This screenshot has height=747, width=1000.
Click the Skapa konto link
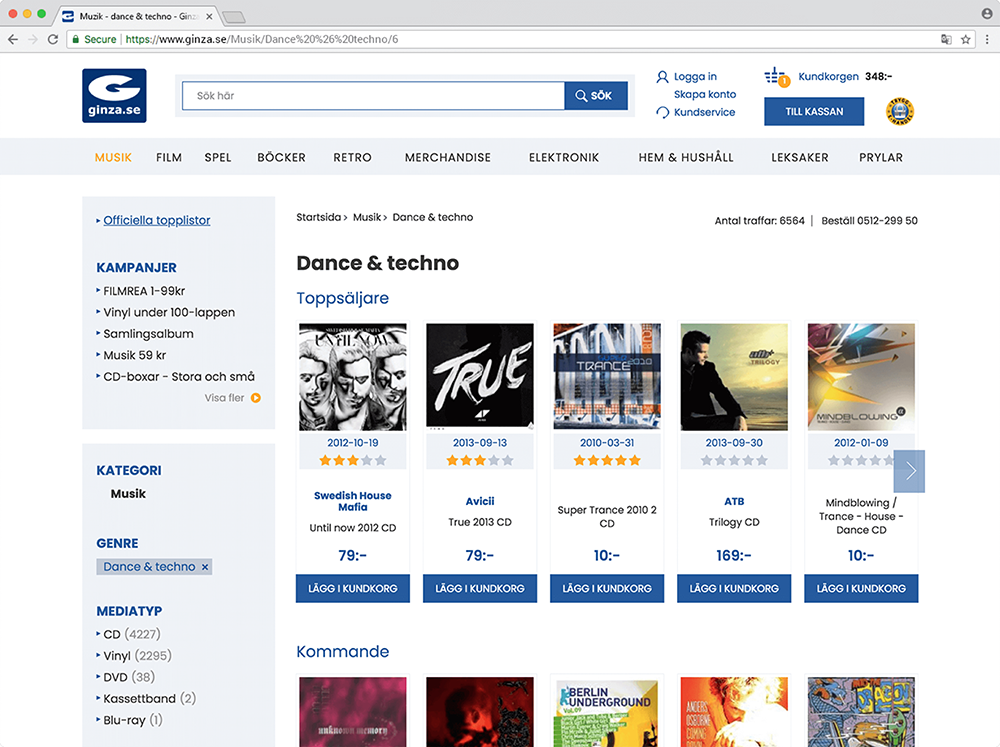click(705, 94)
